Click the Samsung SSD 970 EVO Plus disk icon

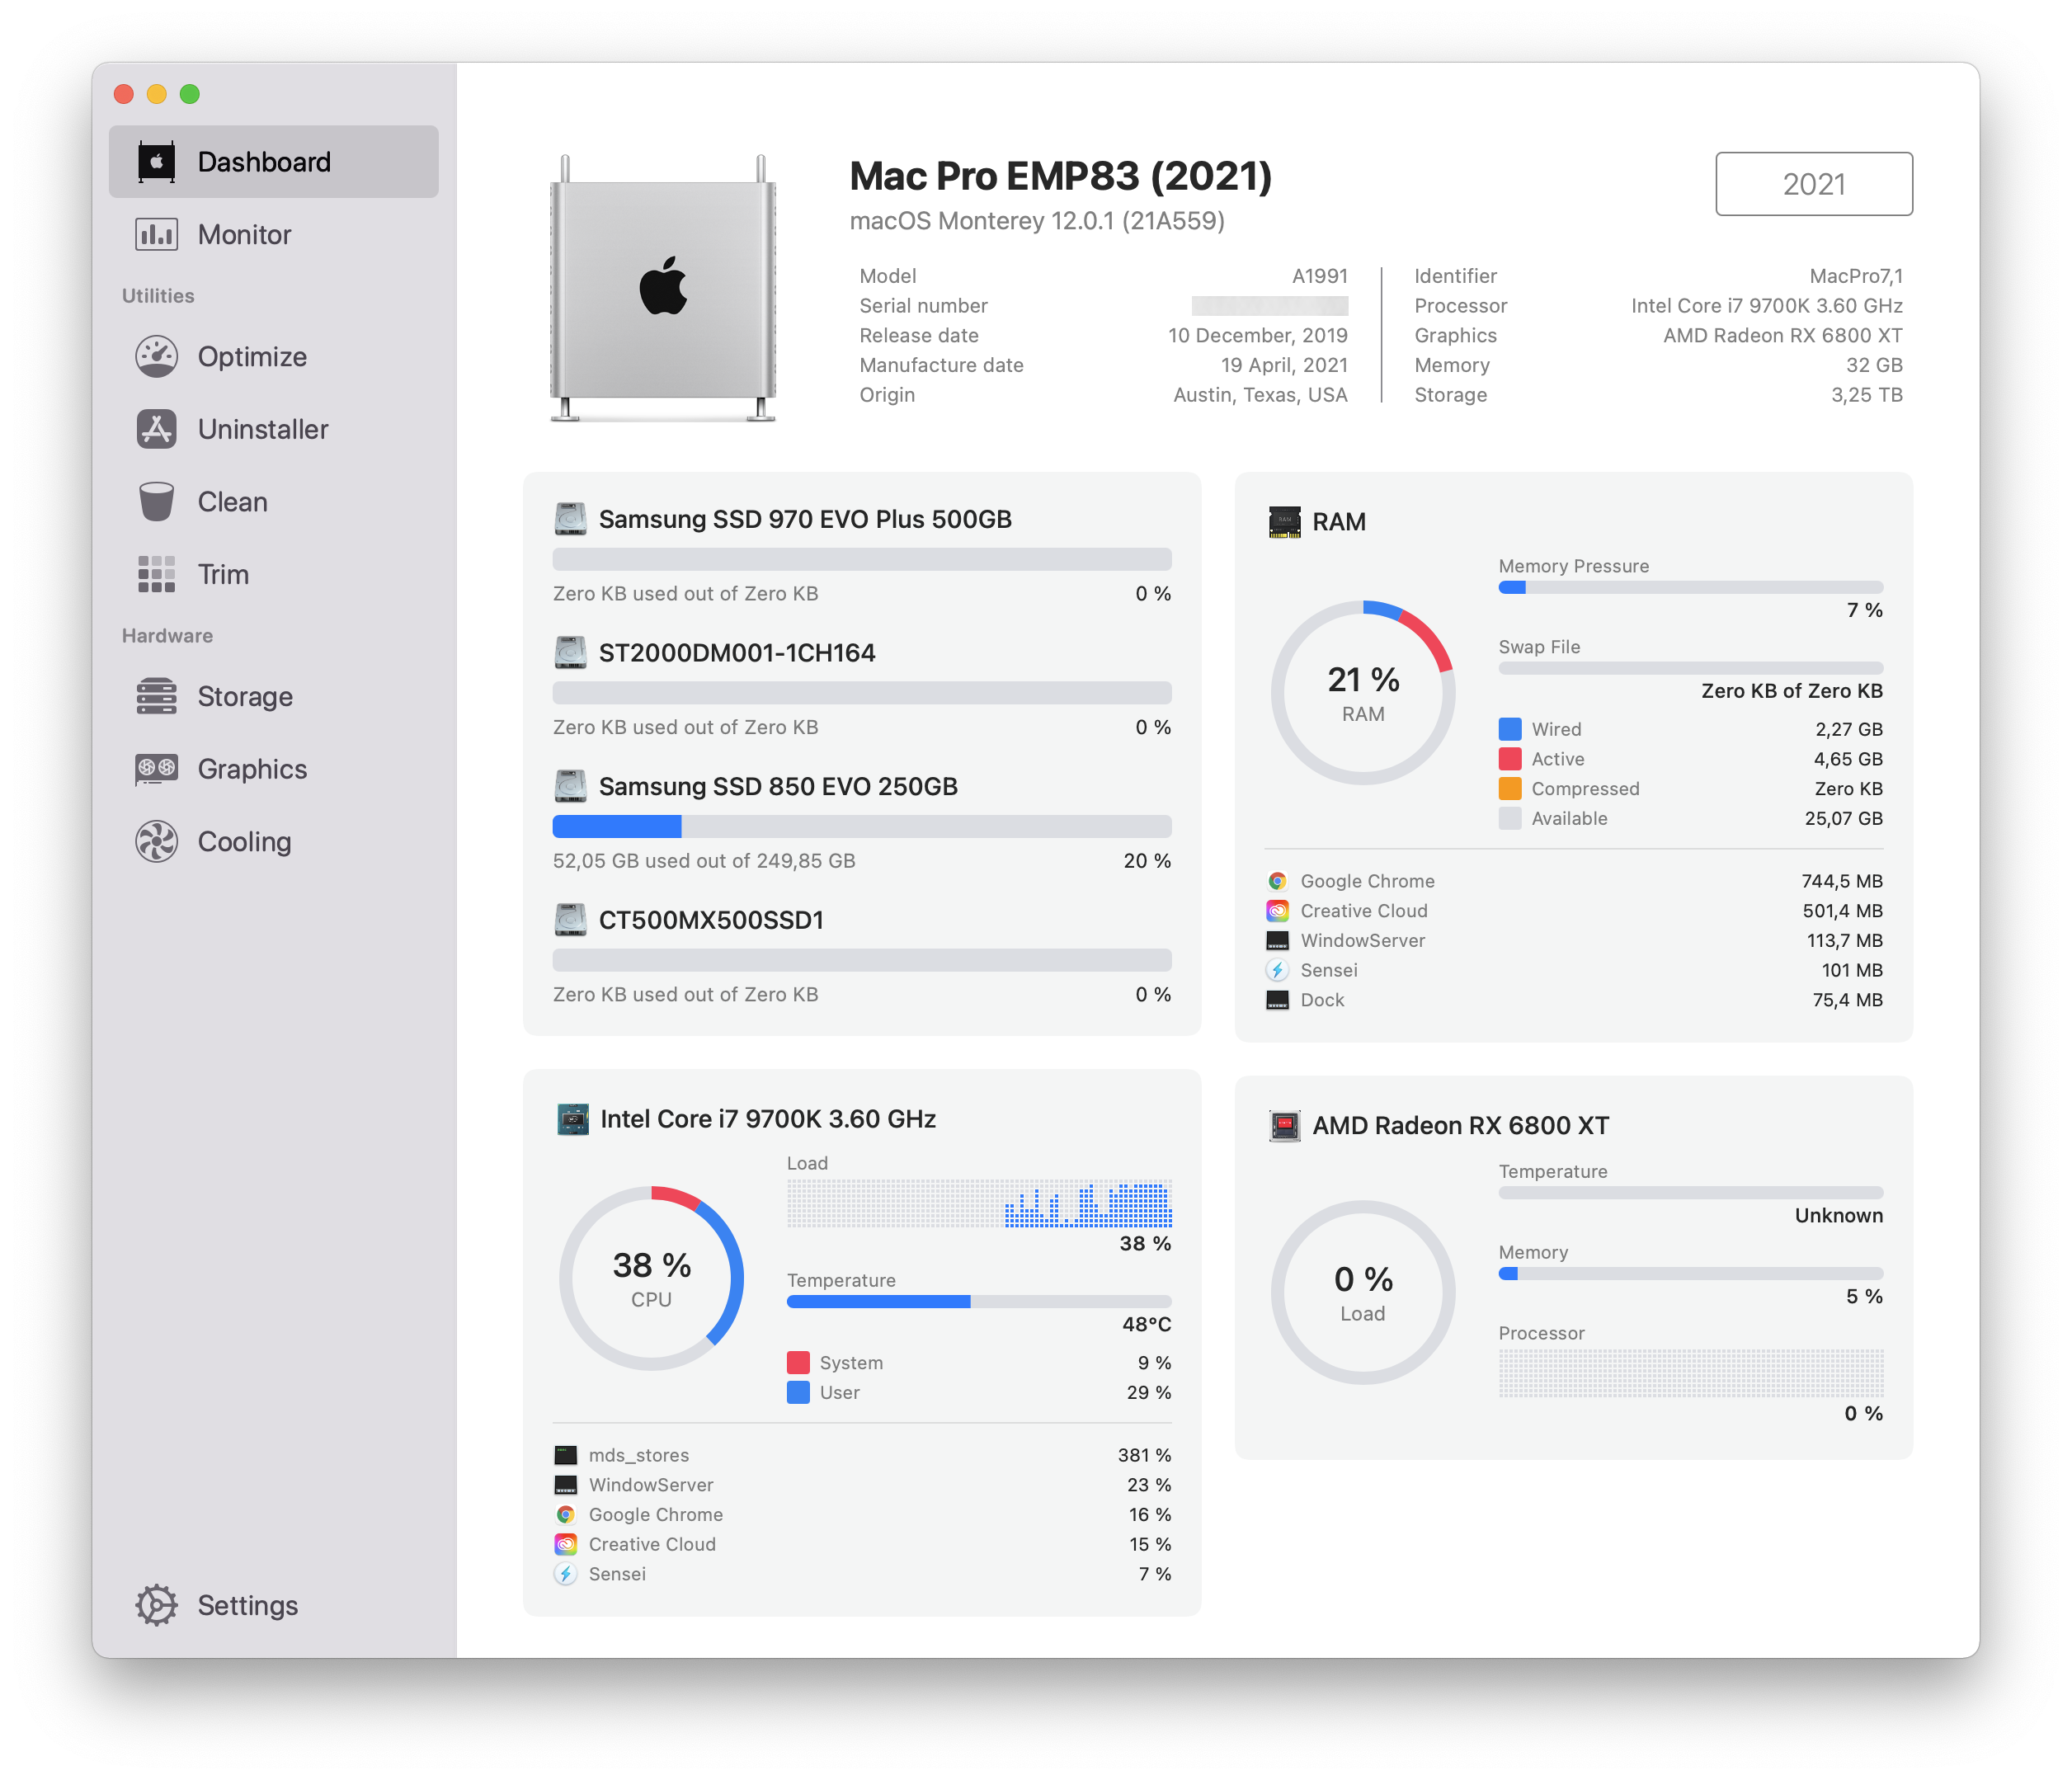[570, 519]
